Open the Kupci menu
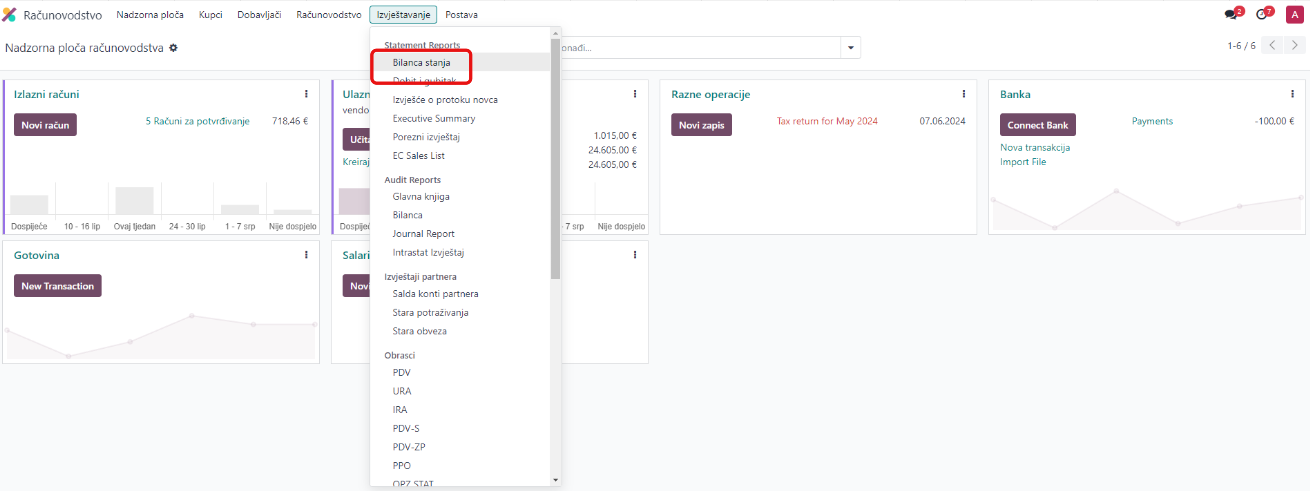Screen dimensions: 1310x491 (x=210, y=15)
